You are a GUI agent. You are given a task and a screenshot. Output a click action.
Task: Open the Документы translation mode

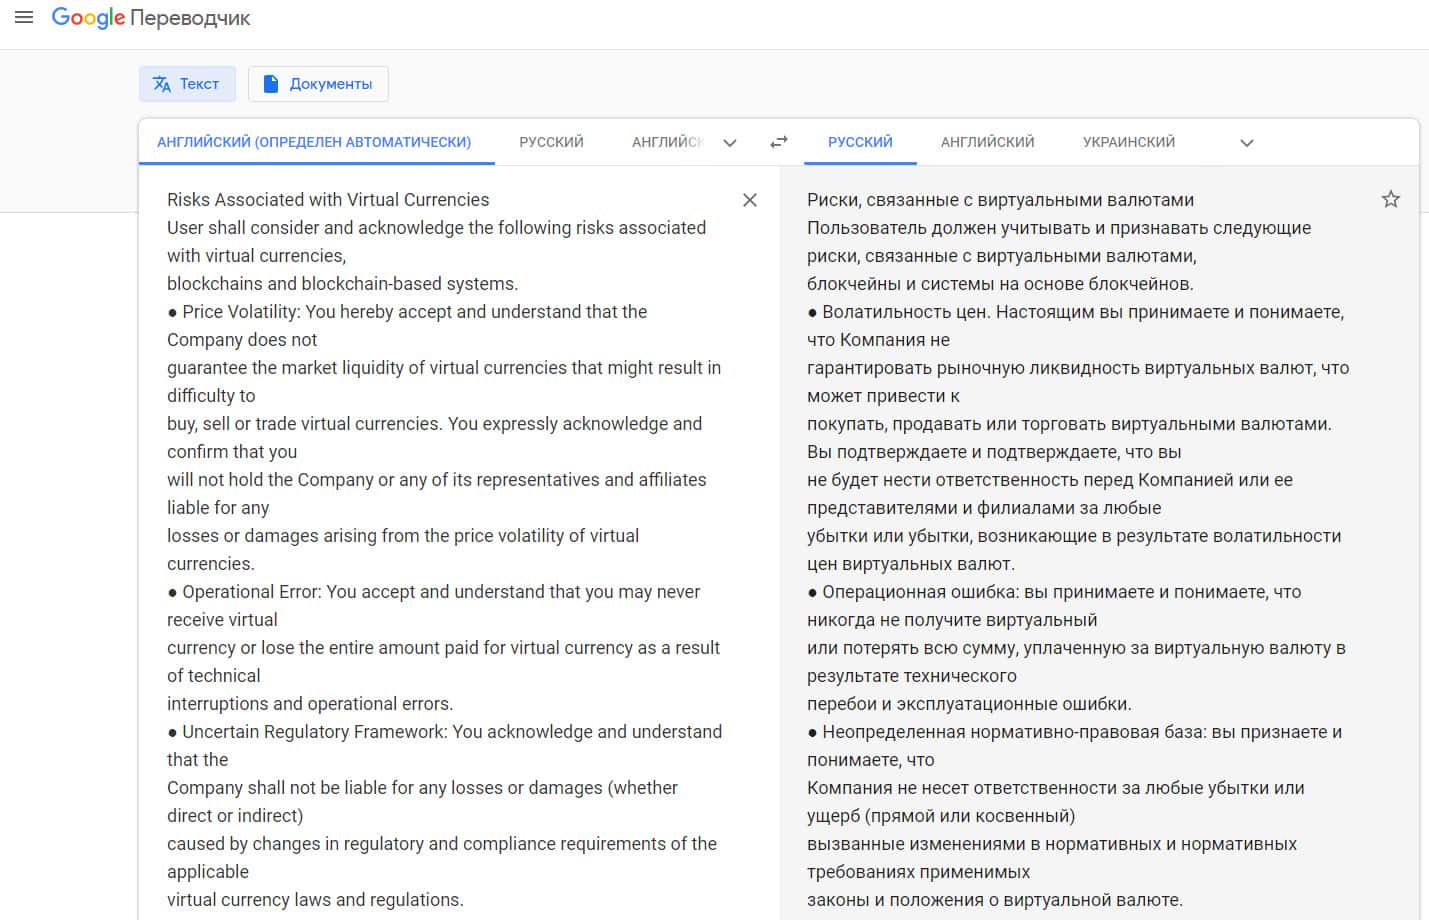coord(318,84)
